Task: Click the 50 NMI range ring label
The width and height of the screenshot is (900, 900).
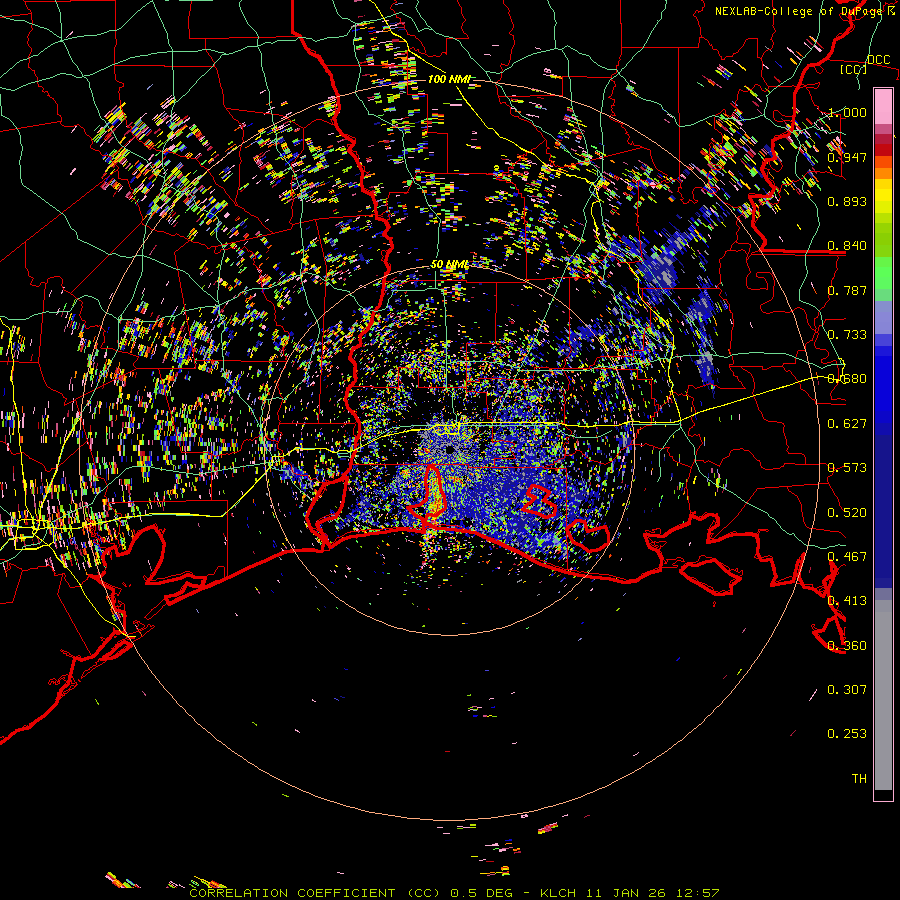Action: click(450, 265)
